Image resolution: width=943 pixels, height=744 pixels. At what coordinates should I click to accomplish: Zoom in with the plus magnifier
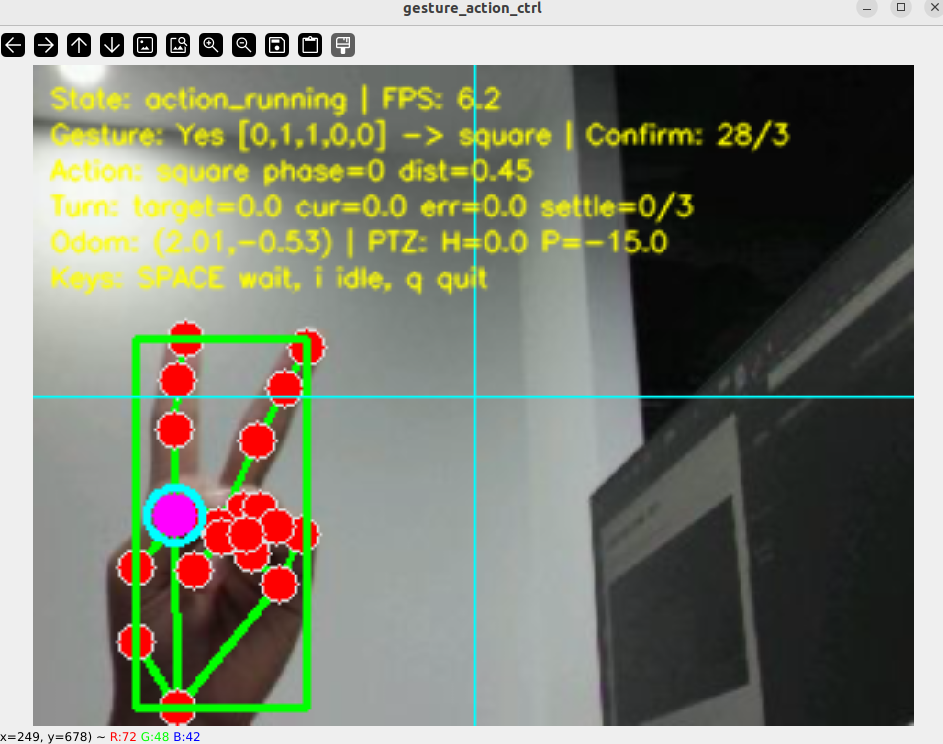pyautogui.click(x=211, y=45)
